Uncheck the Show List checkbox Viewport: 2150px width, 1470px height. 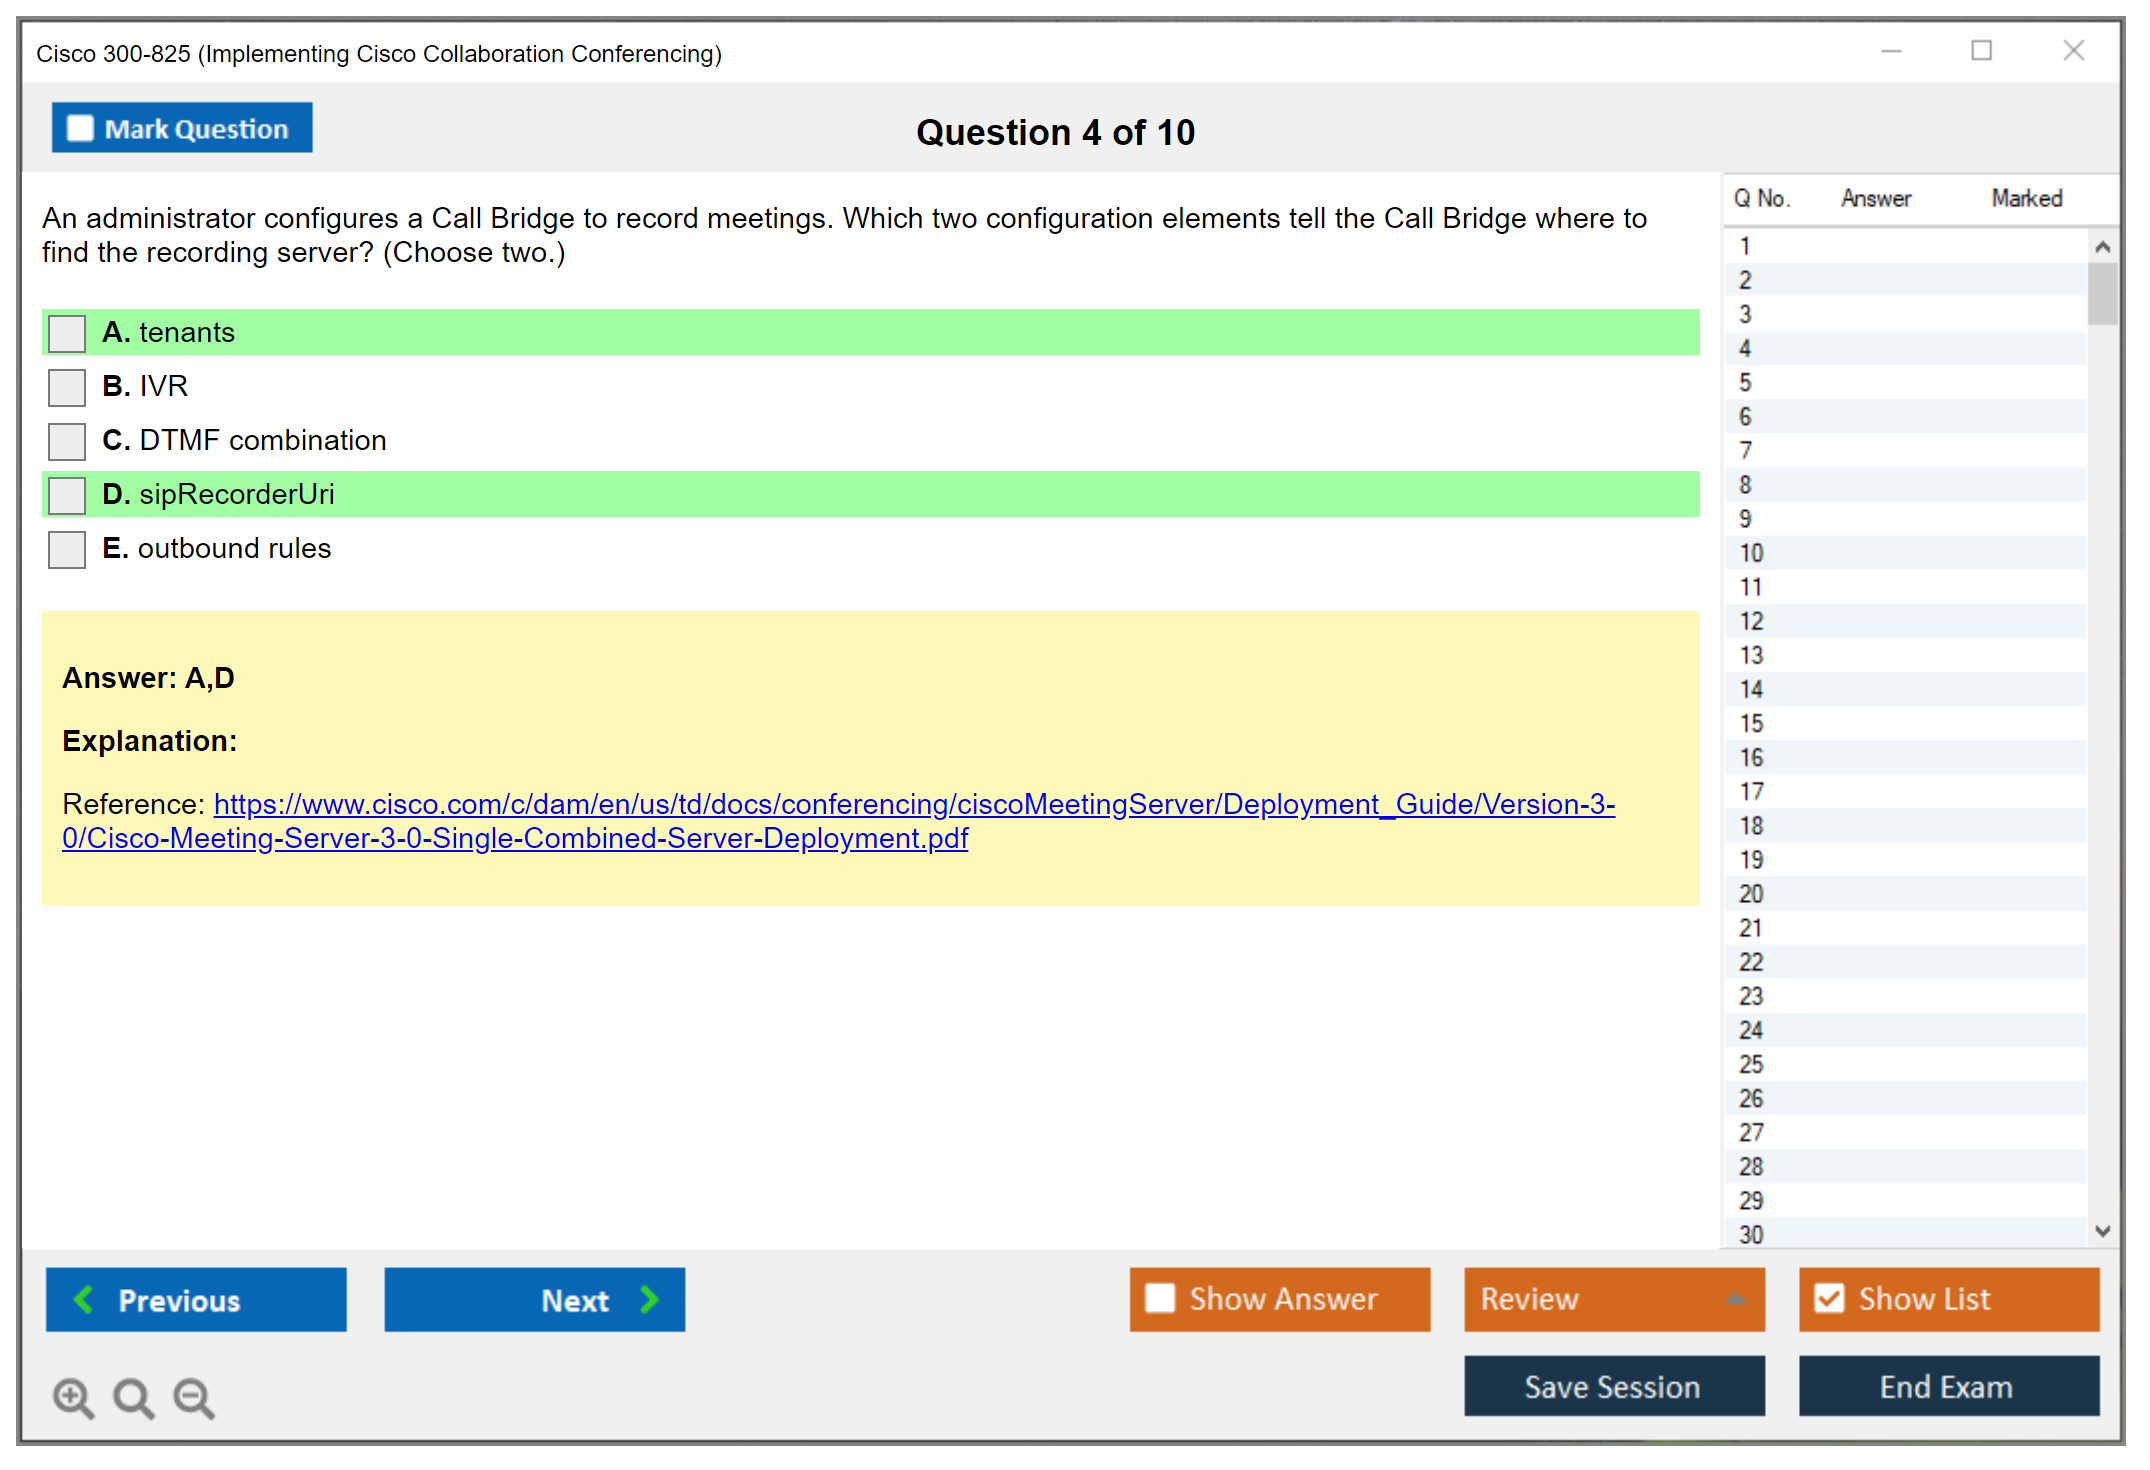coord(1829,1298)
